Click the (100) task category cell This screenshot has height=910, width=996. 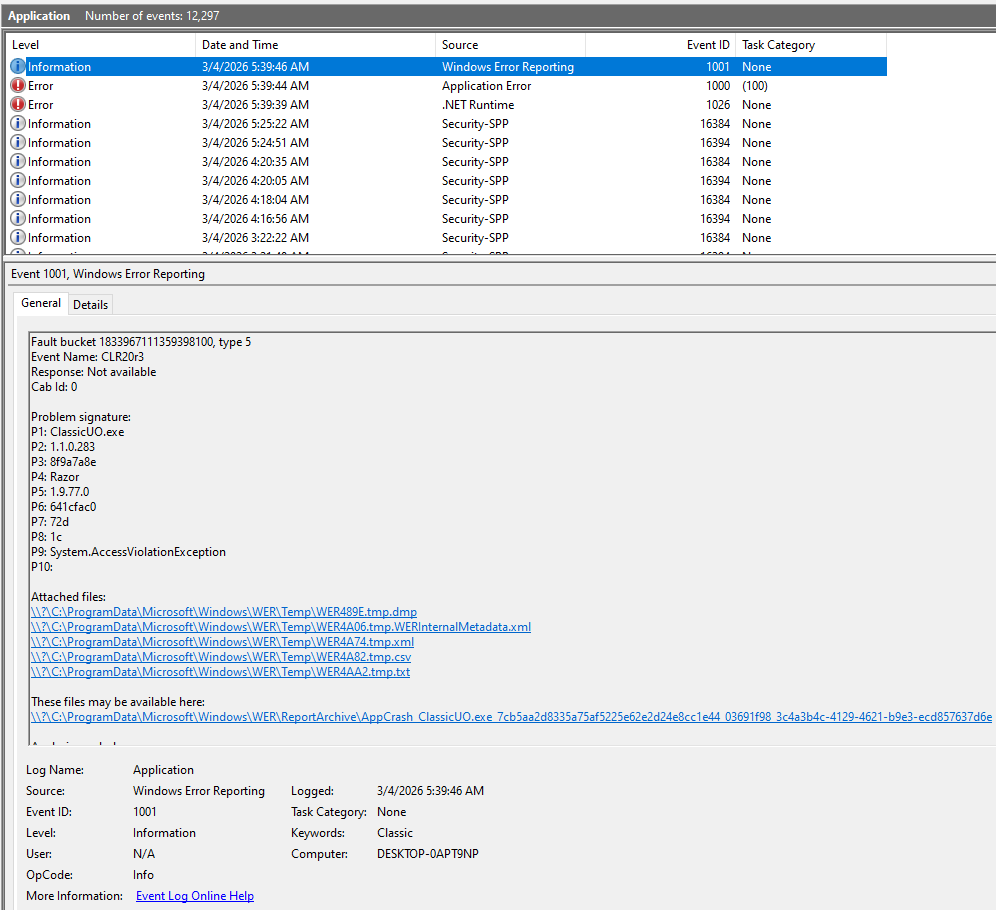(x=755, y=86)
